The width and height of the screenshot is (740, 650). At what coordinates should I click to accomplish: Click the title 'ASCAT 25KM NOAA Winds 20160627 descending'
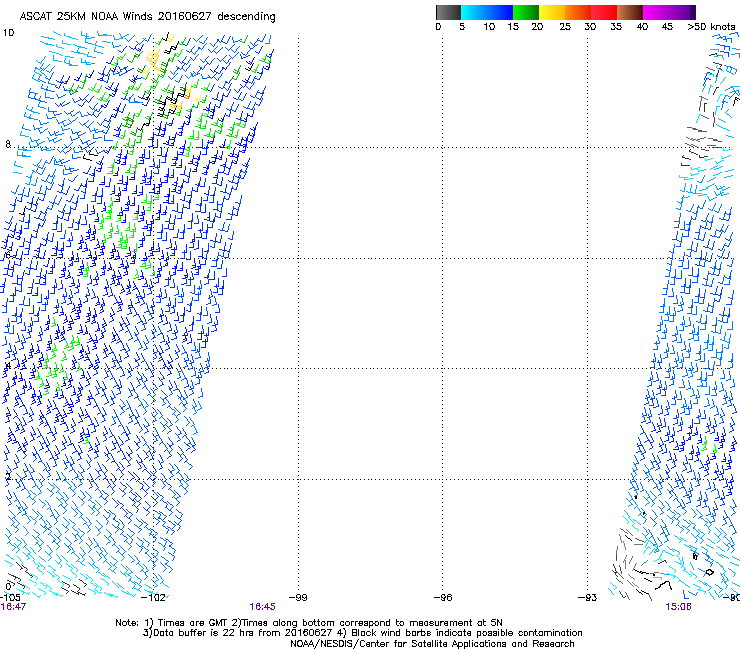pos(147,16)
